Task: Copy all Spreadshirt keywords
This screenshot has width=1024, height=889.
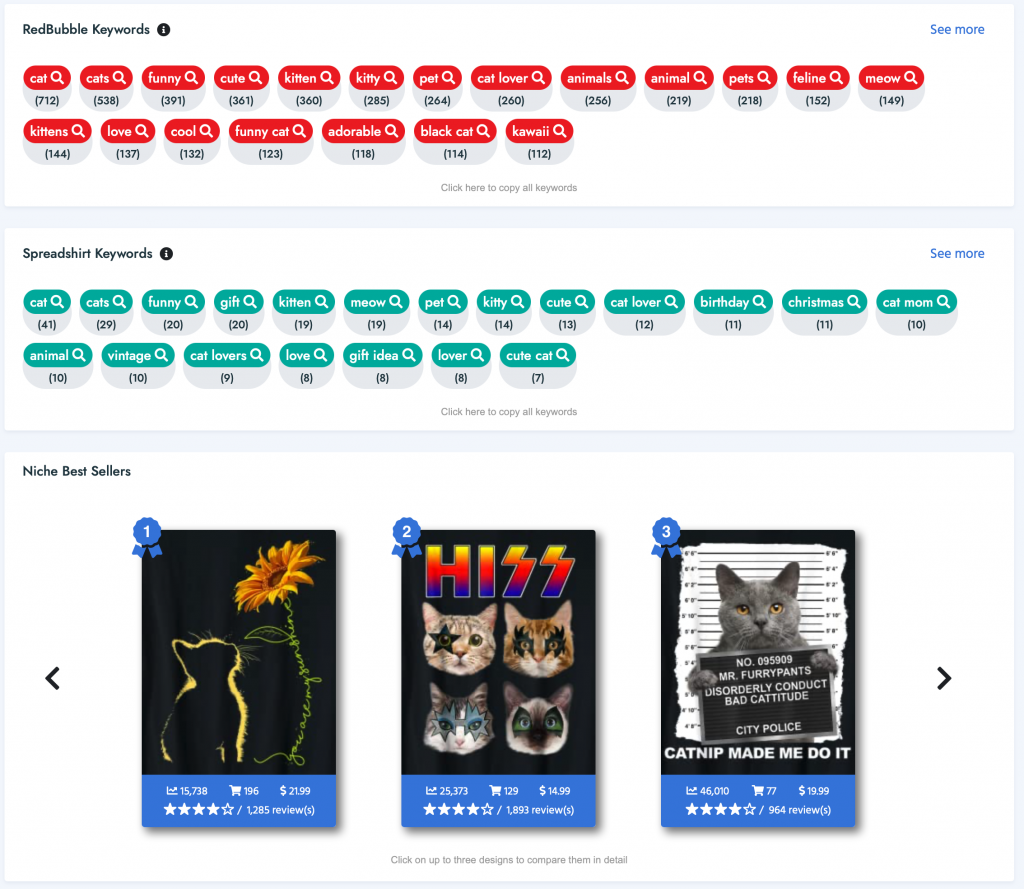Action: pyautogui.click(x=509, y=412)
